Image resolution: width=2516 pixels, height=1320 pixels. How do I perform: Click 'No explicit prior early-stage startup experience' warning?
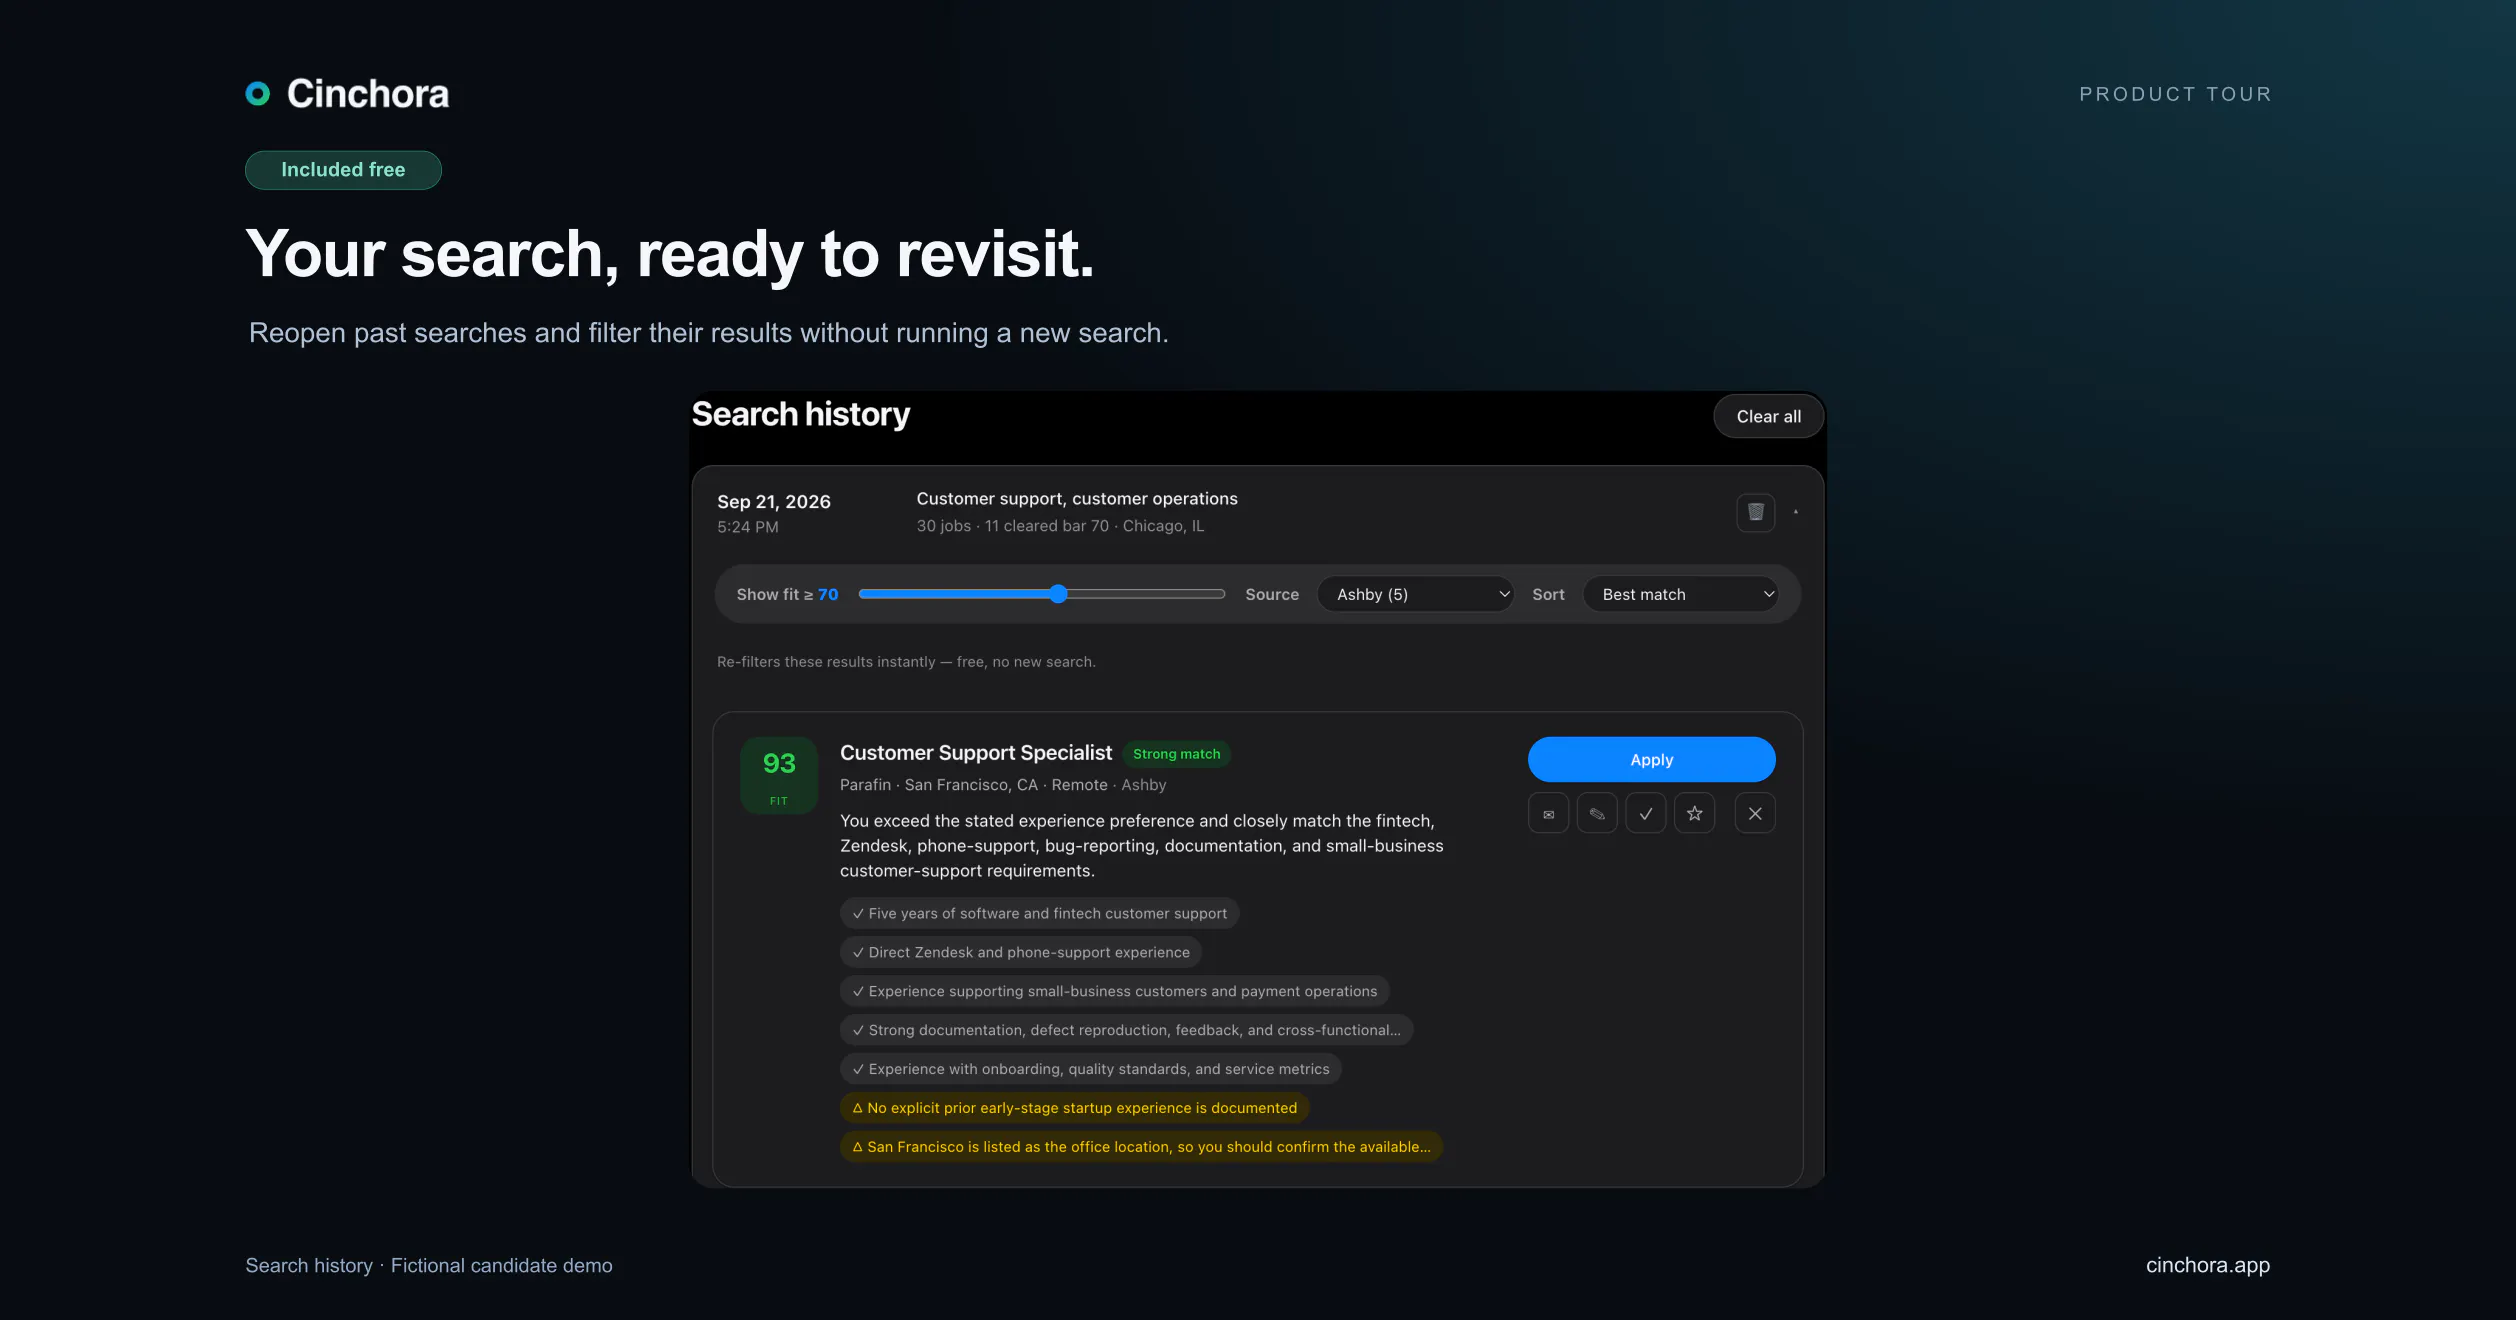1074,1108
